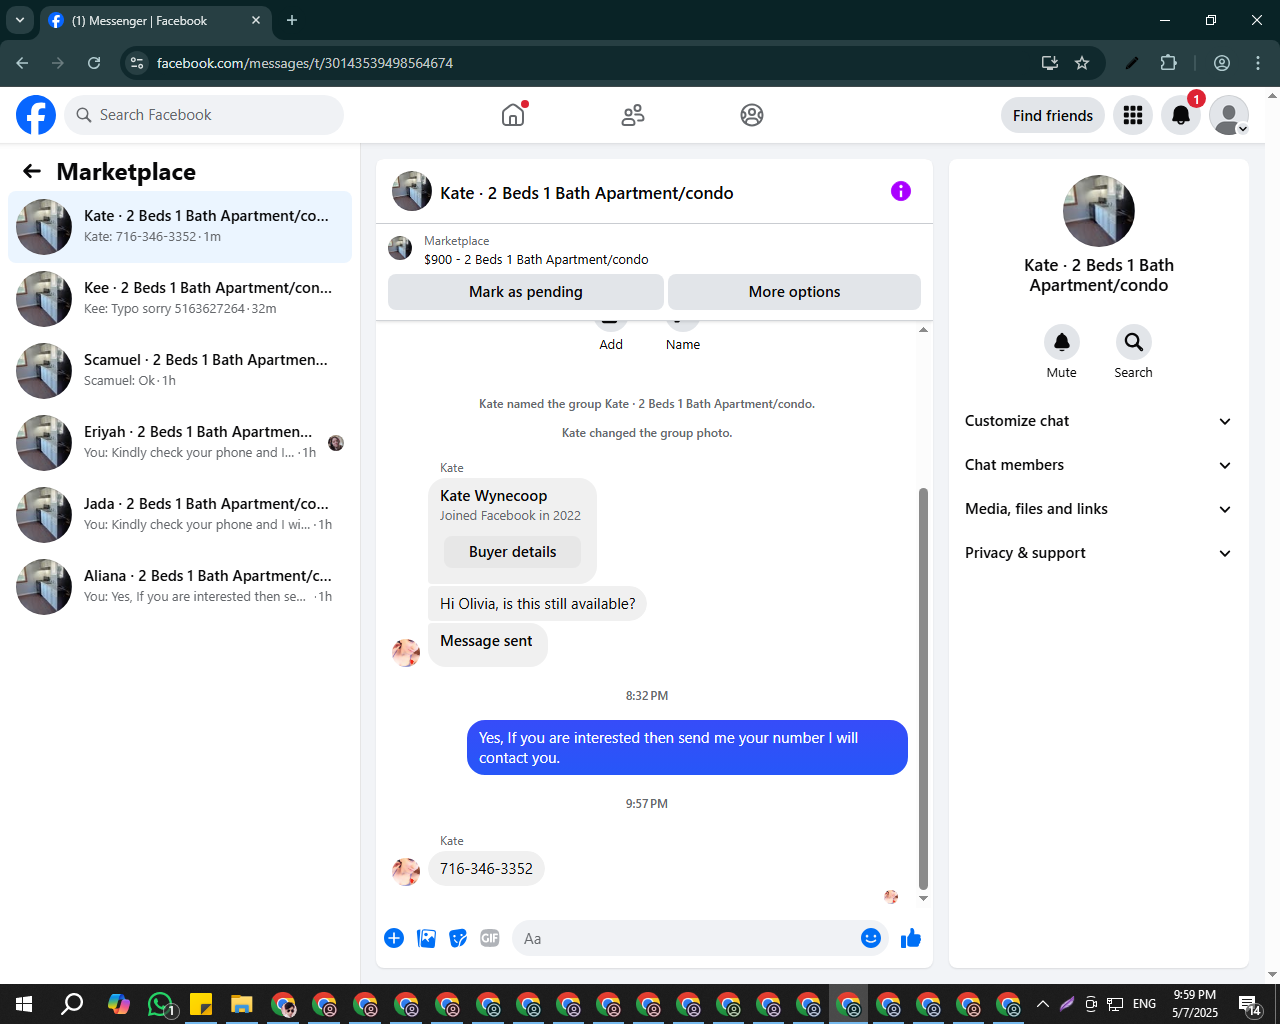Screen dimensions: 1280x1024
Task: Open Windows search on taskbar
Action: coord(72,1004)
